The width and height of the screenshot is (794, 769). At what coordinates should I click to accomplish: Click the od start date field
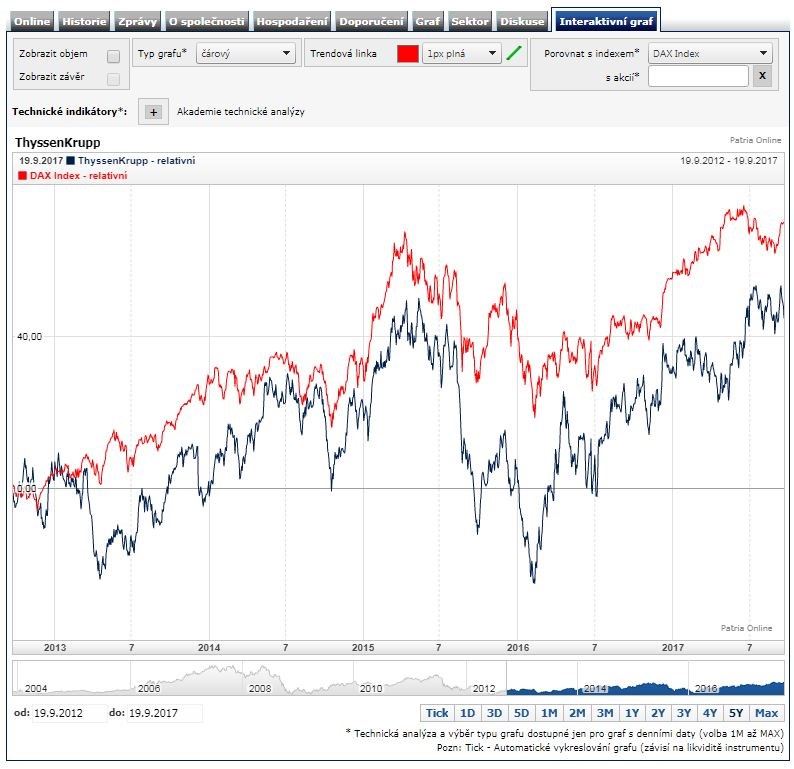[68, 713]
